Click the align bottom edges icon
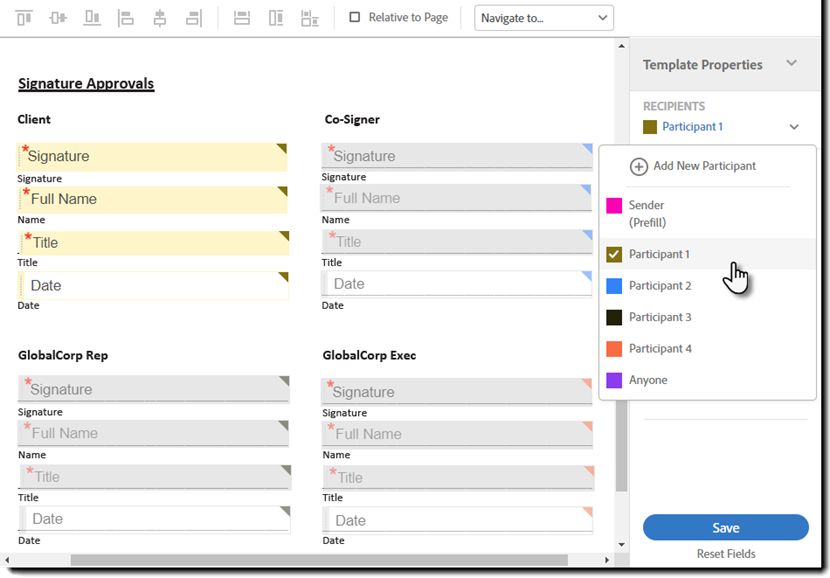 tap(92, 18)
